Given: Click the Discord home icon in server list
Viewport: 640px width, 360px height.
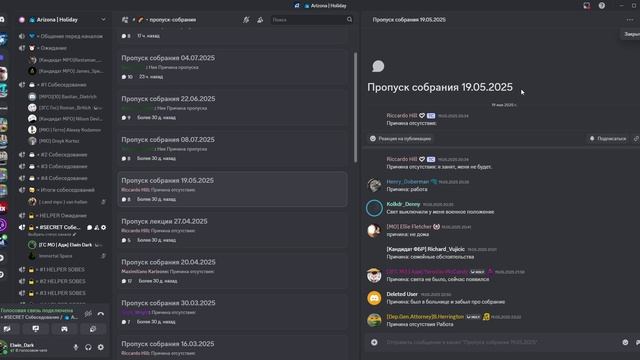Looking at the screenshot, I should (2, 20).
